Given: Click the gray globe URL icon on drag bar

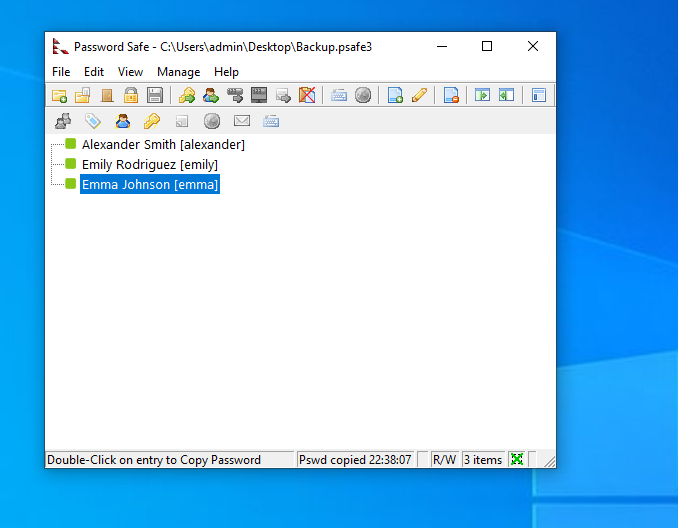Looking at the screenshot, I should click(212, 121).
